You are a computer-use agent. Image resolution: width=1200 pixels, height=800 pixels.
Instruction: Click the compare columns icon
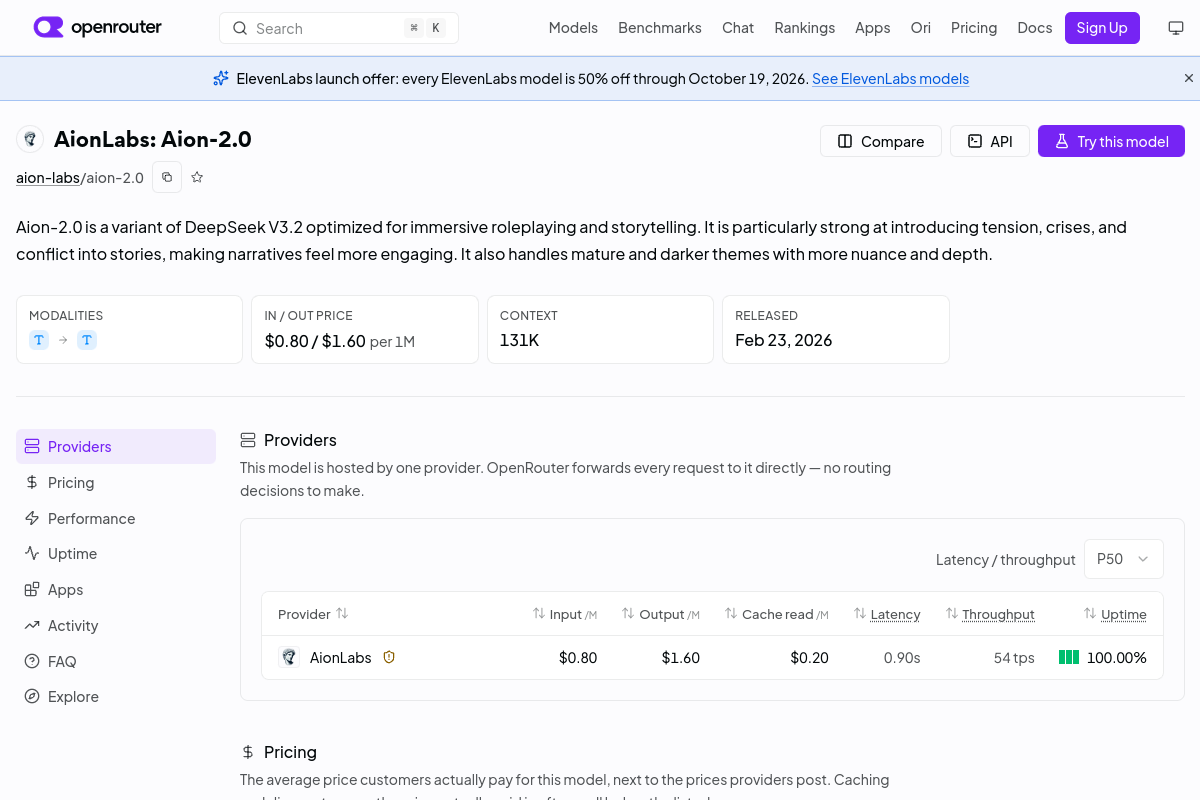click(x=845, y=141)
